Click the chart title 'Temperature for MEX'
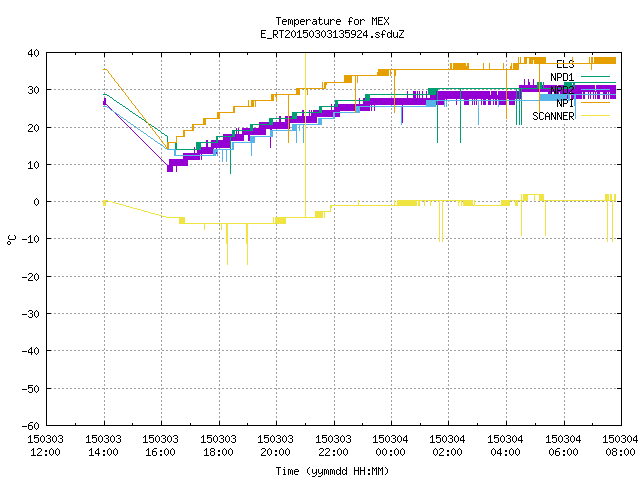640x480 pixels. 332,21
